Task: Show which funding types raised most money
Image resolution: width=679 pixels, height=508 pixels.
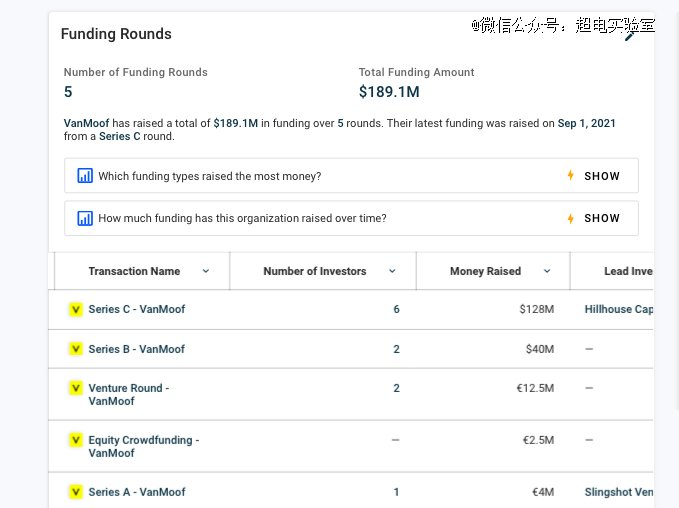Action: (602, 176)
